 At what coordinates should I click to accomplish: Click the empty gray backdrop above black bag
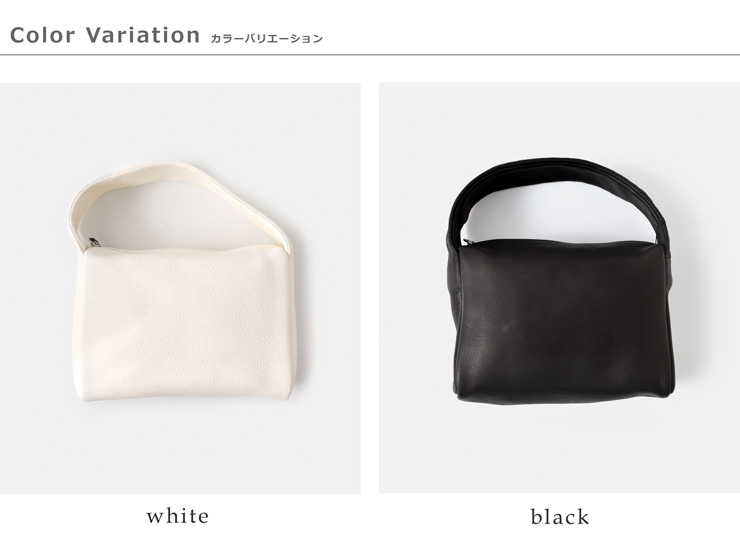point(559,118)
